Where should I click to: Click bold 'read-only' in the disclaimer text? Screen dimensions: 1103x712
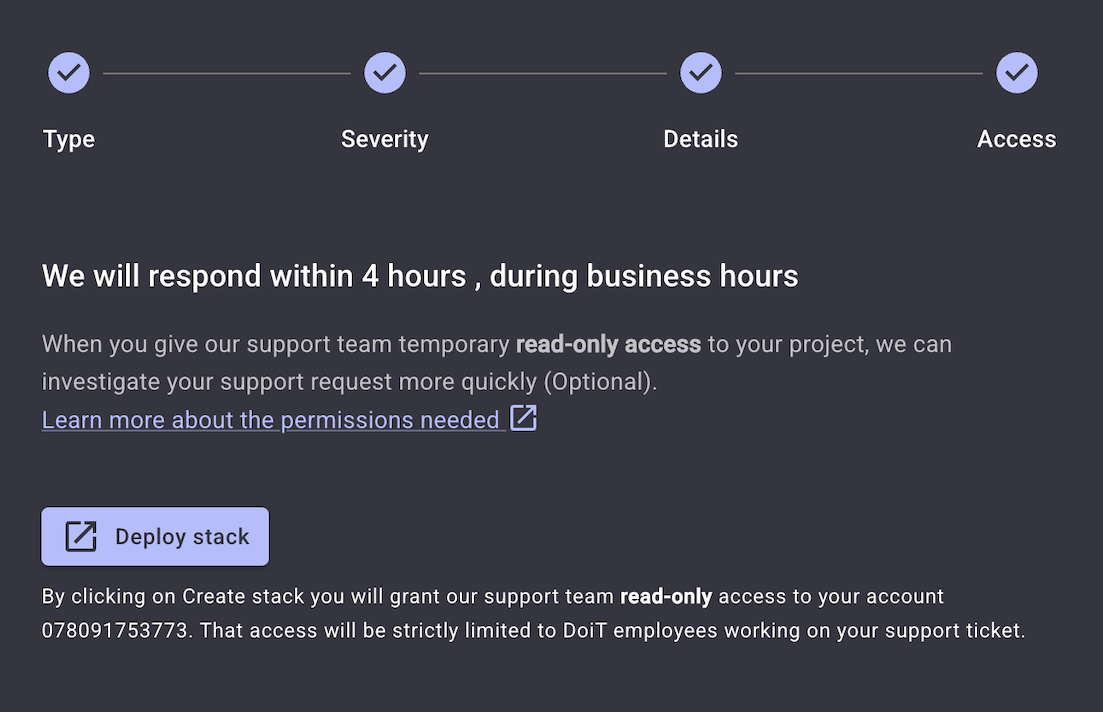[x=666, y=597]
